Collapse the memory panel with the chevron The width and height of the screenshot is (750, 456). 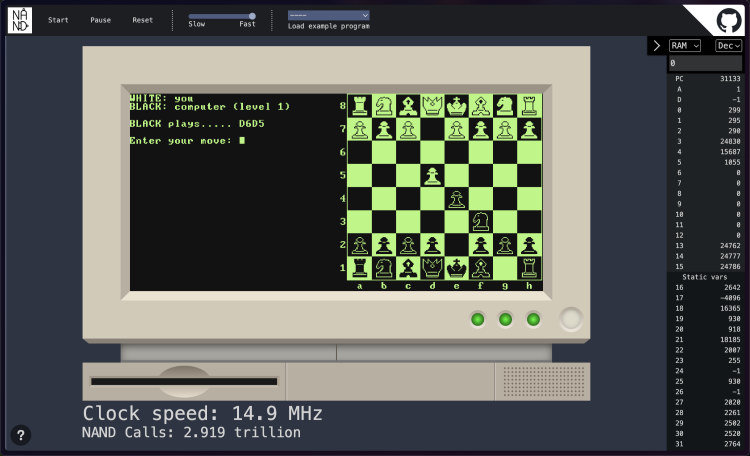pos(656,46)
